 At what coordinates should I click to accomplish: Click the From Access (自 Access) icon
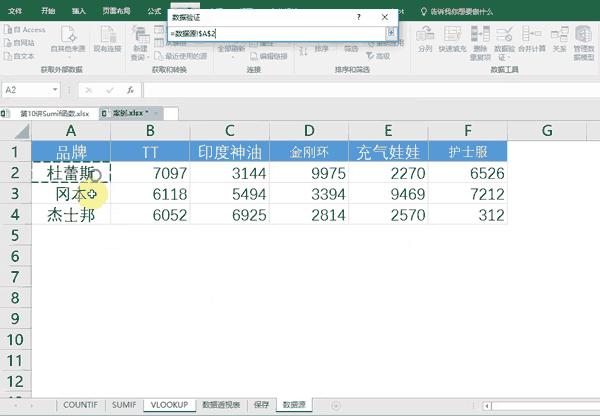tap(24, 30)
